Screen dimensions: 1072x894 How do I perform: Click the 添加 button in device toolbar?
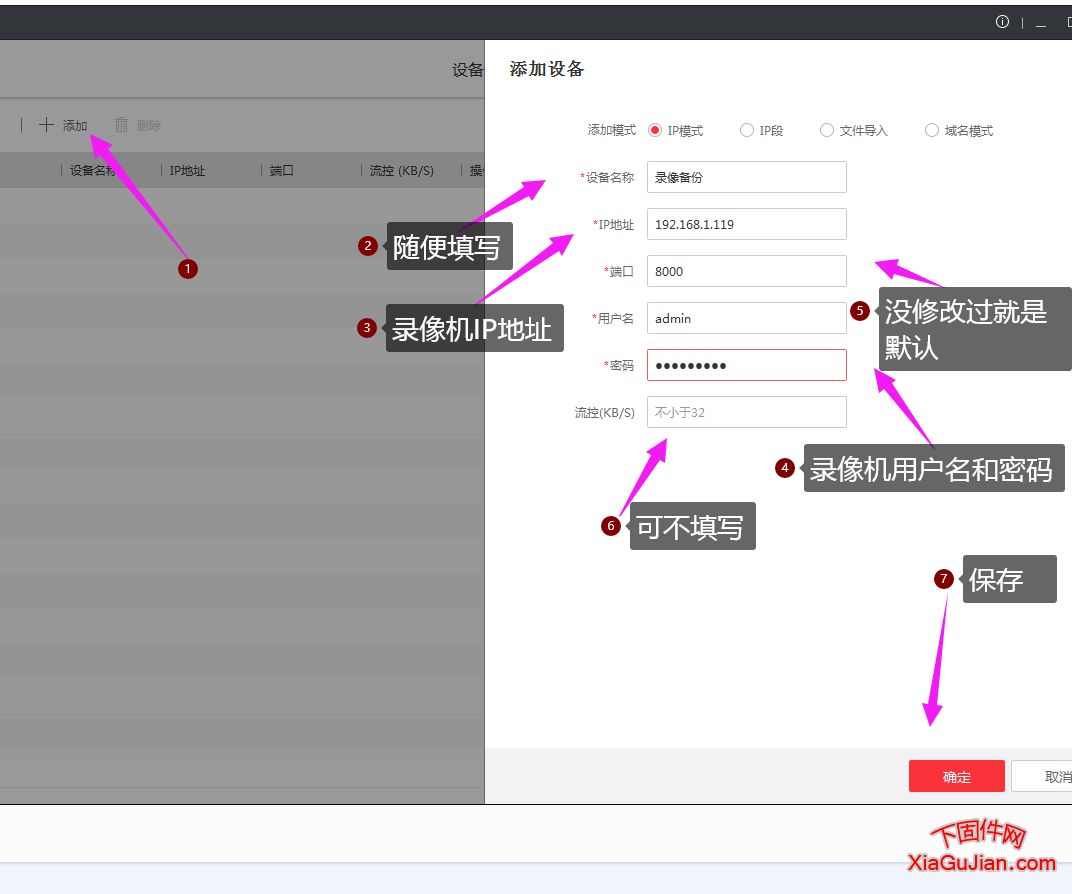(63, 125)
